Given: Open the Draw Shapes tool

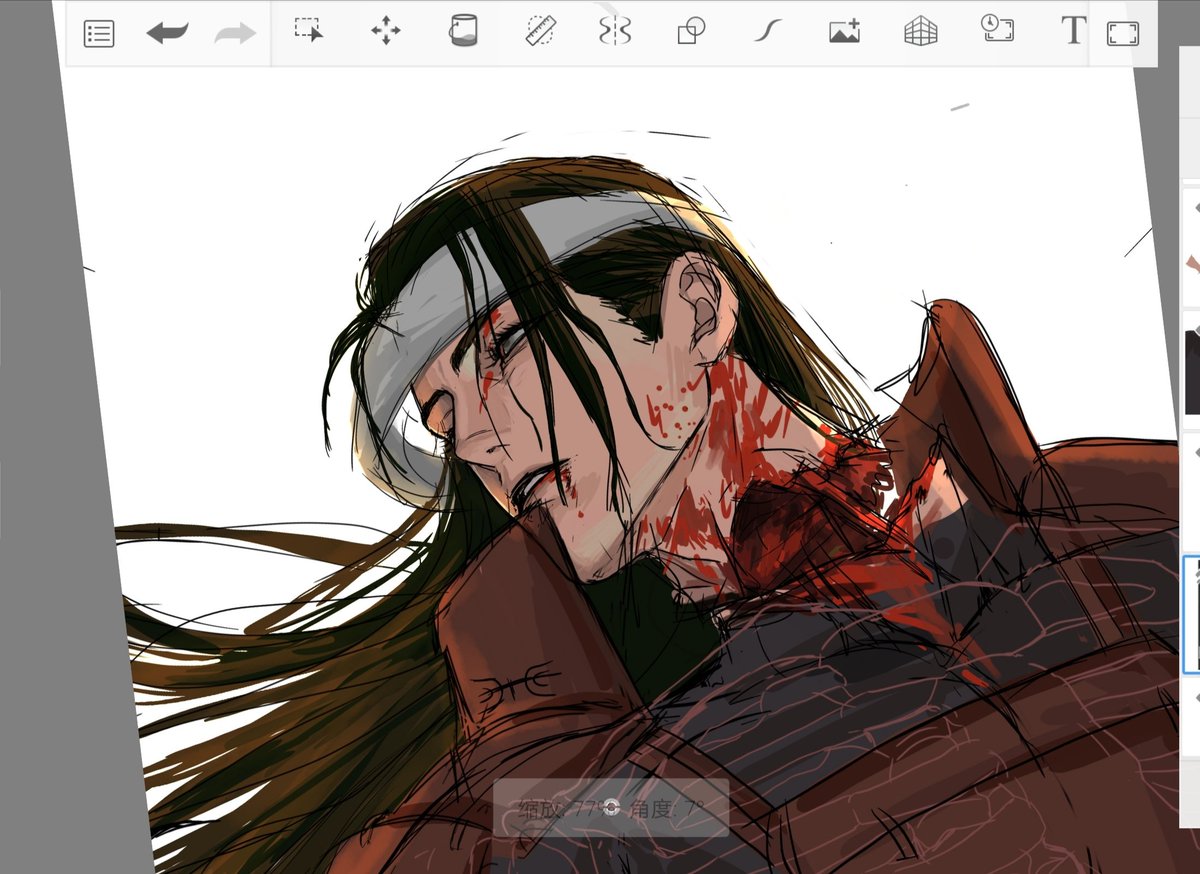Looking at the screenshot, I should click(691, 31).
